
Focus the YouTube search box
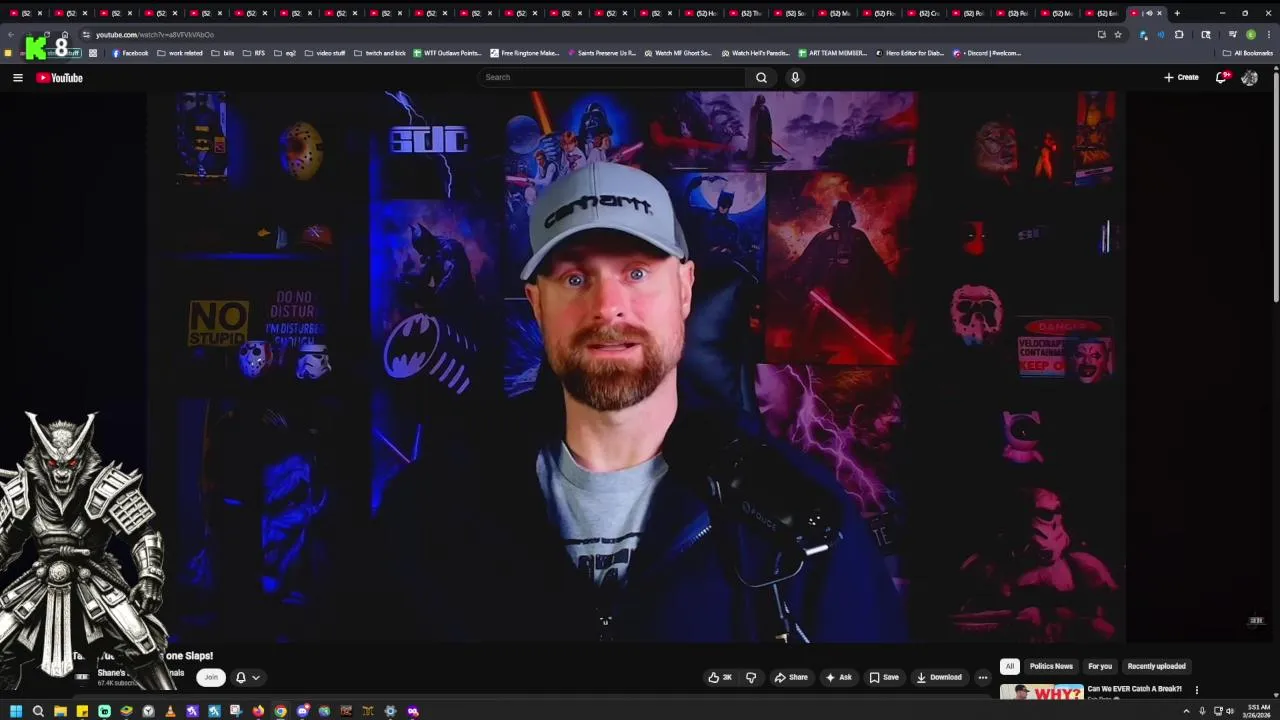[612, 77]
